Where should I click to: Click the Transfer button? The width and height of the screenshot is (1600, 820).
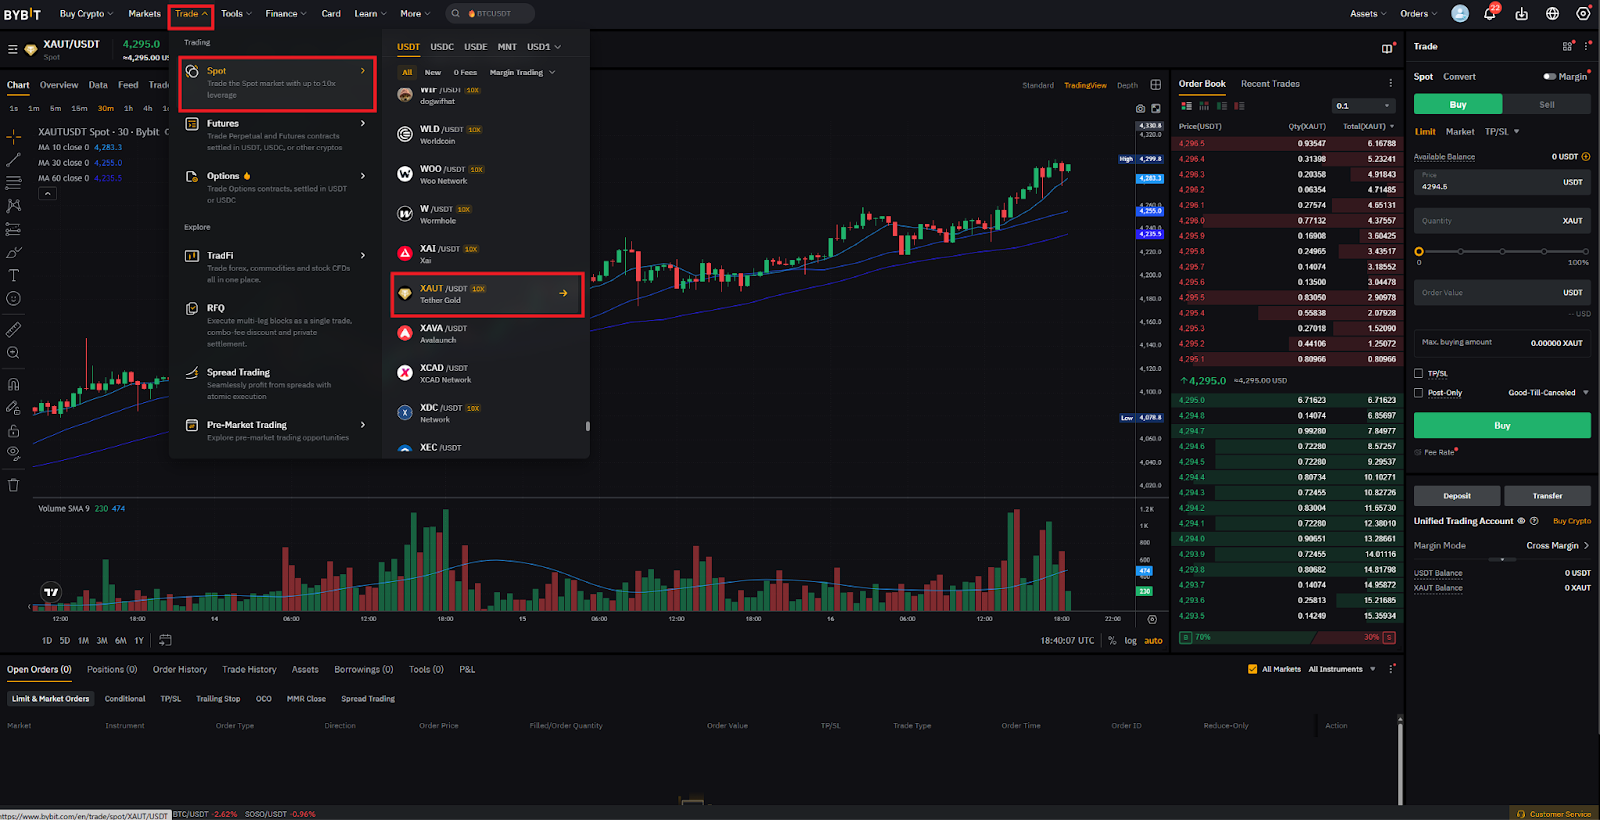coord(1548,496)
